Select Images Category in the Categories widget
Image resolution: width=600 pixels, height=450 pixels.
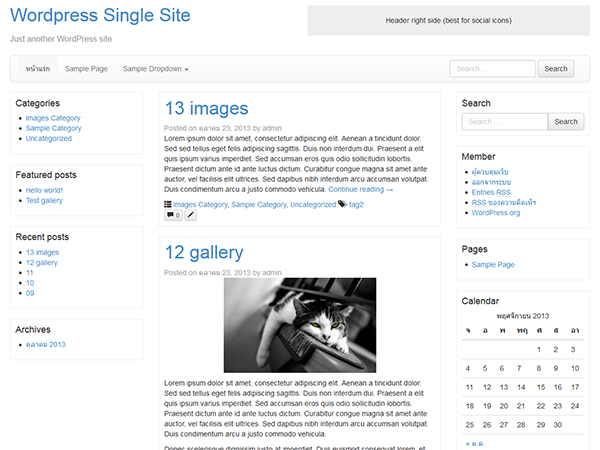pos(53,118)
